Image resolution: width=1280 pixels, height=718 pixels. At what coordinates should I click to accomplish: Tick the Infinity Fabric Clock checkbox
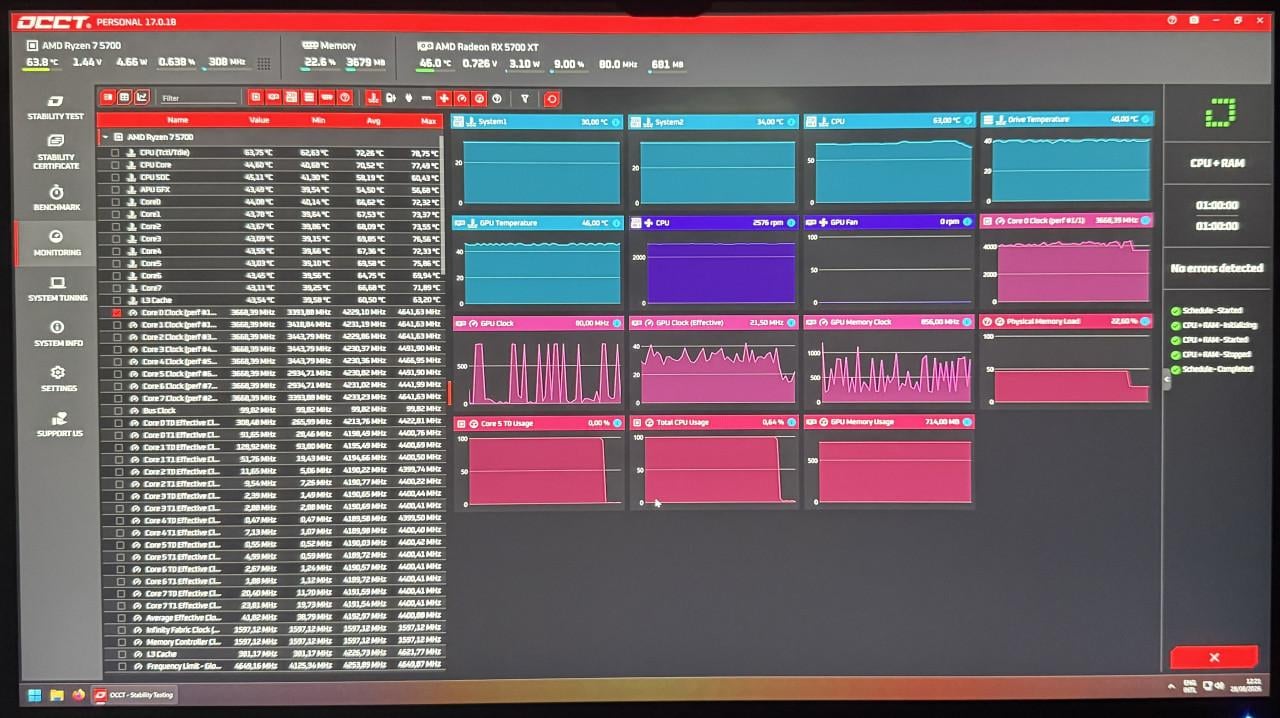pos(121,630)
